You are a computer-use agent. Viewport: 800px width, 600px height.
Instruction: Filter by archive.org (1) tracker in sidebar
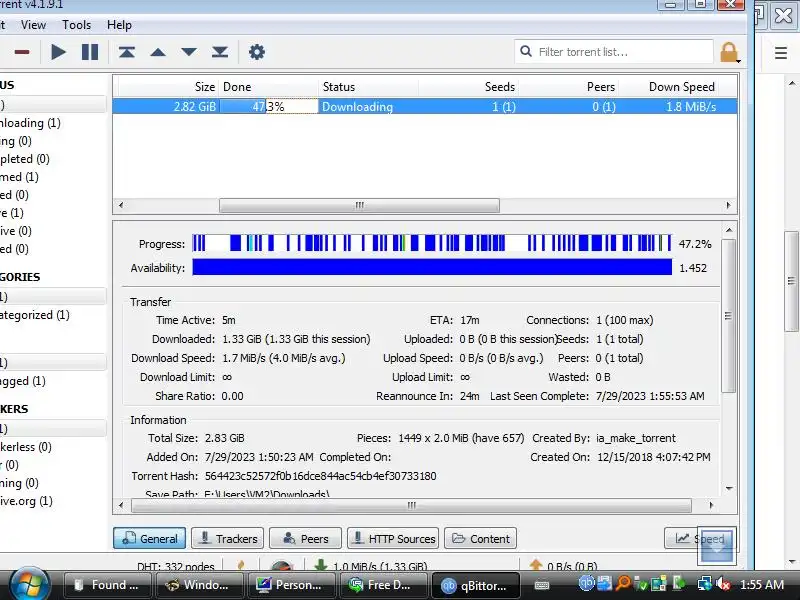[26, 501]
